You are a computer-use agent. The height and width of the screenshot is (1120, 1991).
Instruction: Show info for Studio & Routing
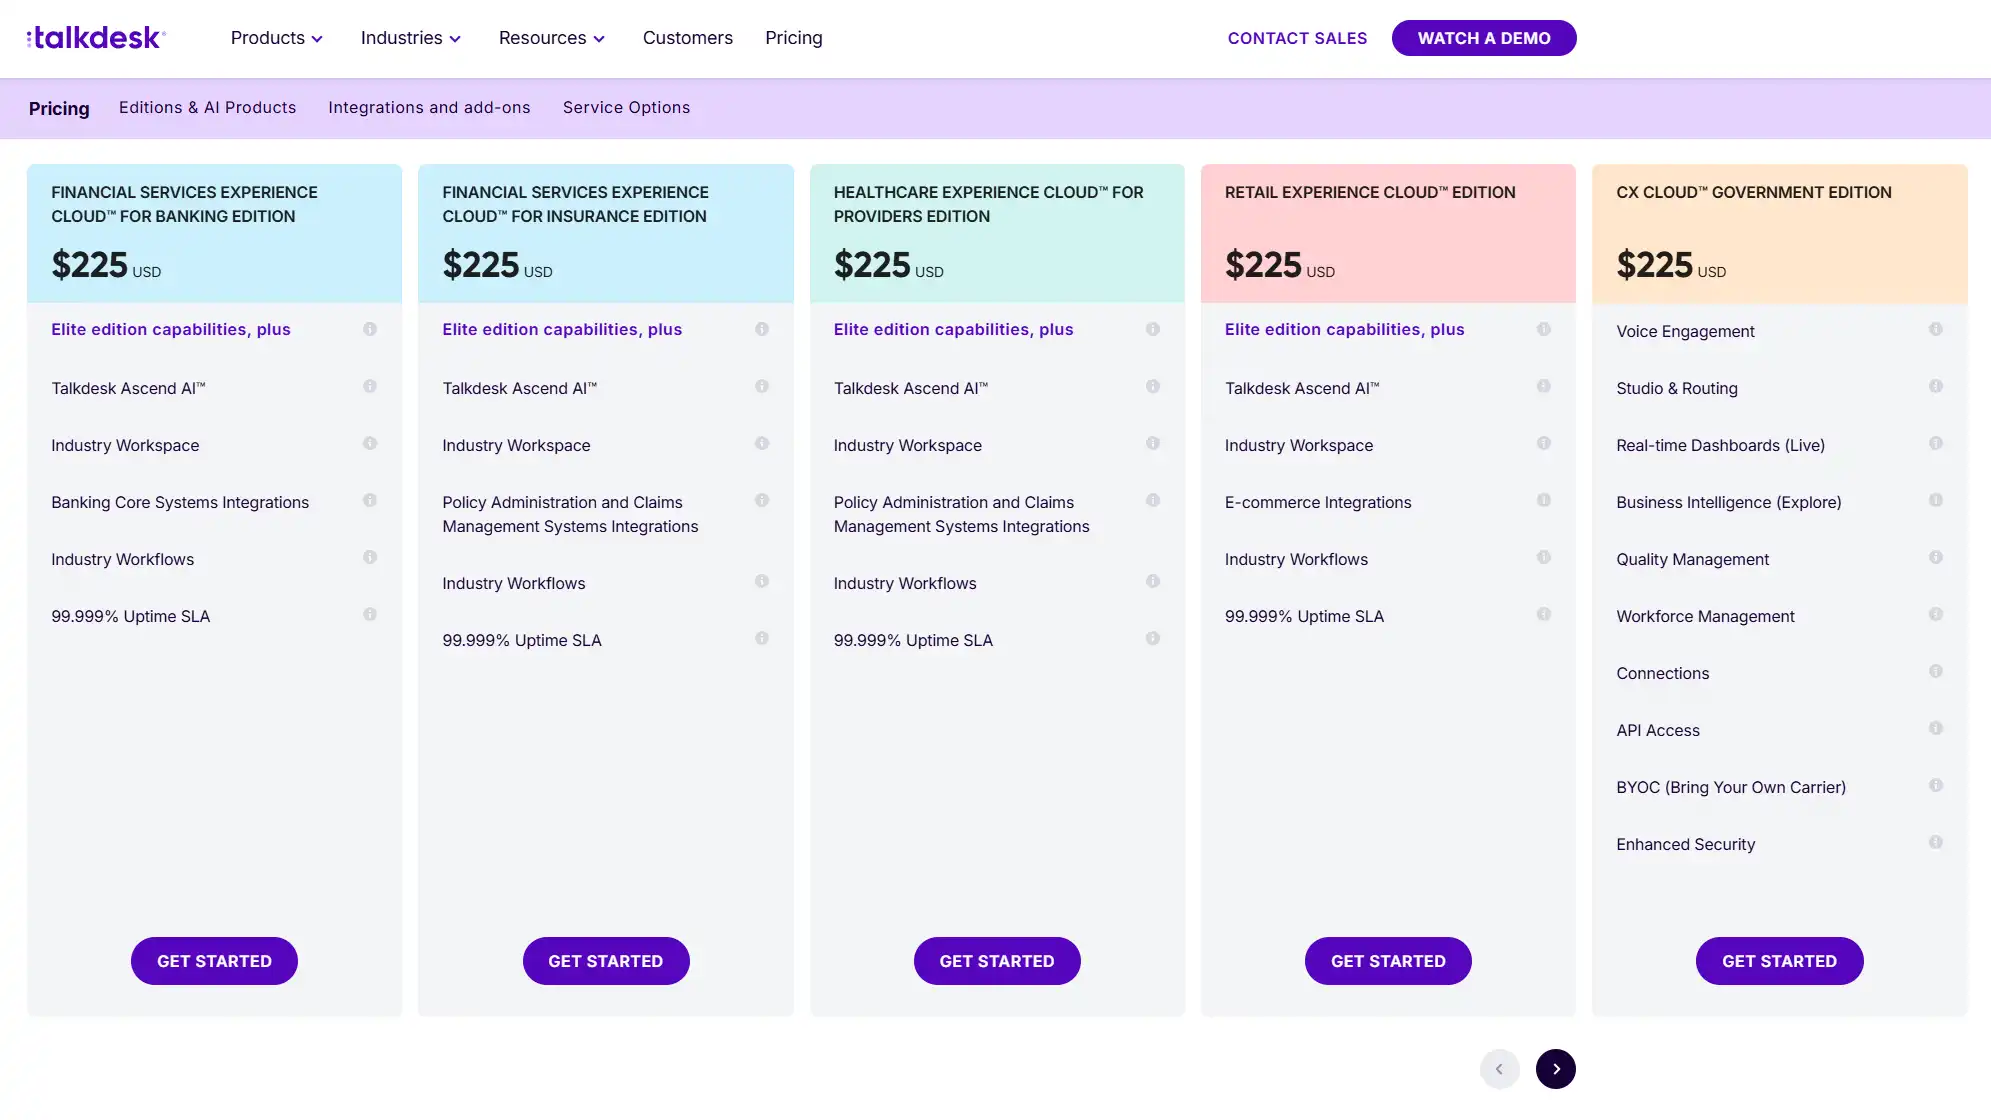pyautogui.click(x=1936, y=386)
